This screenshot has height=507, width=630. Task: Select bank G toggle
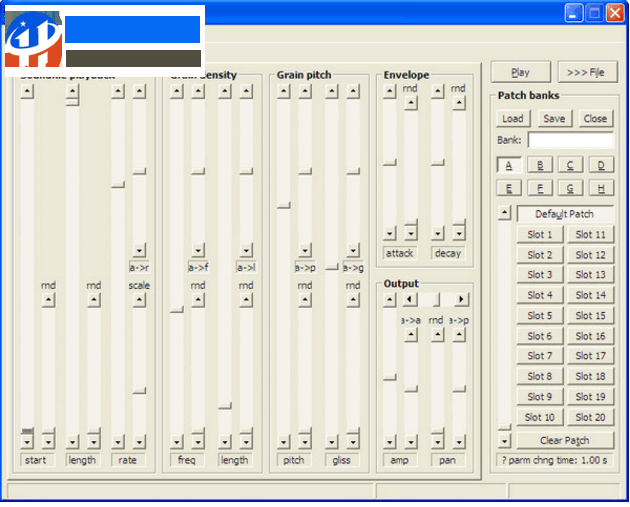pyautogui.click(x=570, y=188)
